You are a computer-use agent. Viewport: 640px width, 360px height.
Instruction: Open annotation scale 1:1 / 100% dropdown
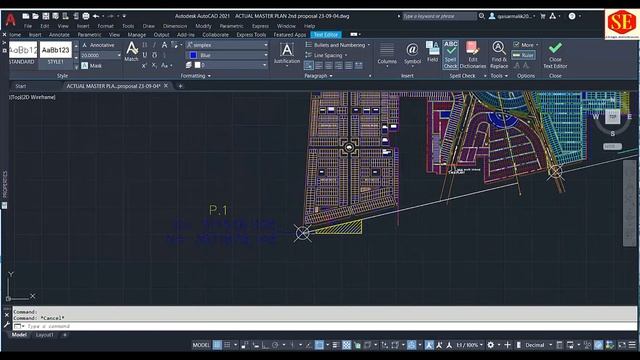pyautogui.click(x=469, y=345)
